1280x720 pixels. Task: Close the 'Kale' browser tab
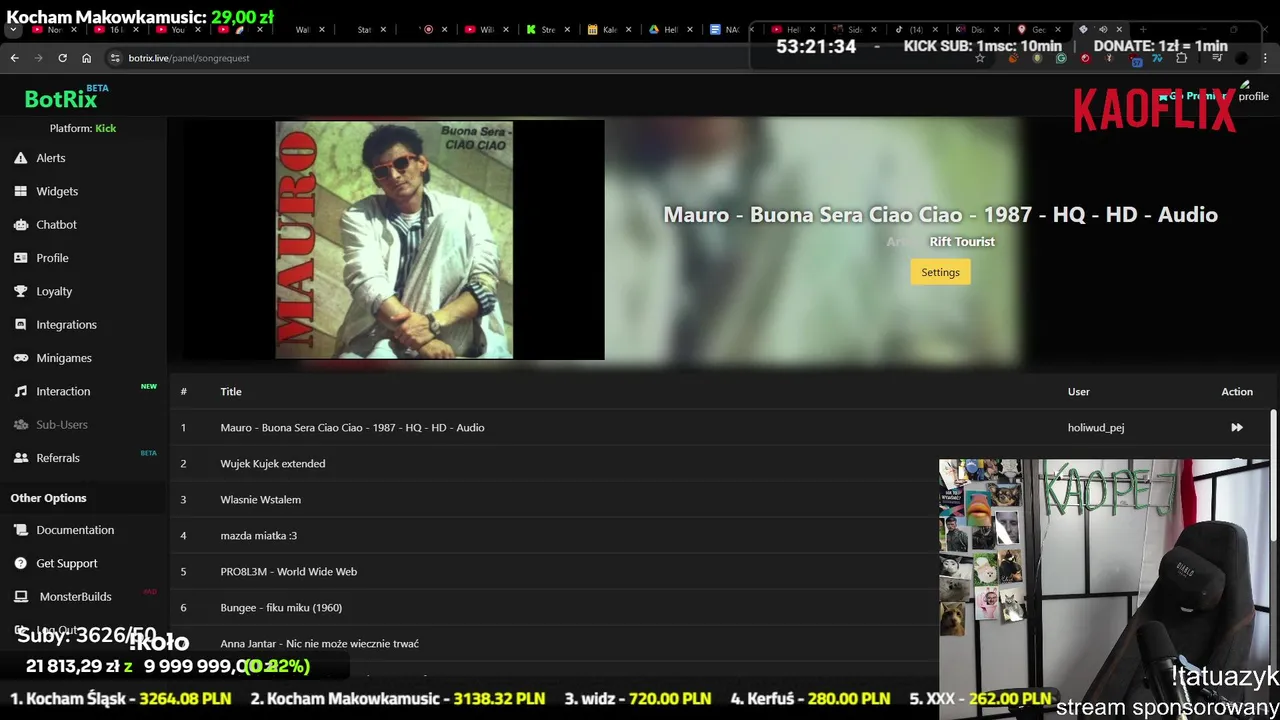click(629, 30)
